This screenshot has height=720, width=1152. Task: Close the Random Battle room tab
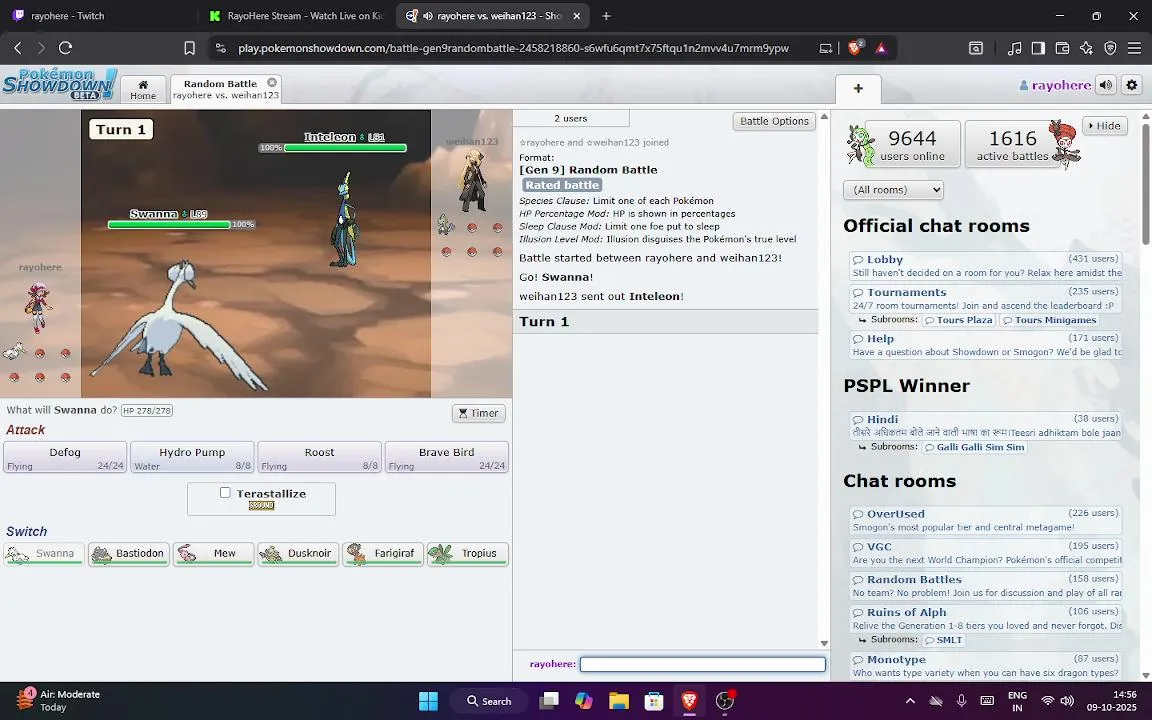[x=272, y=82]
